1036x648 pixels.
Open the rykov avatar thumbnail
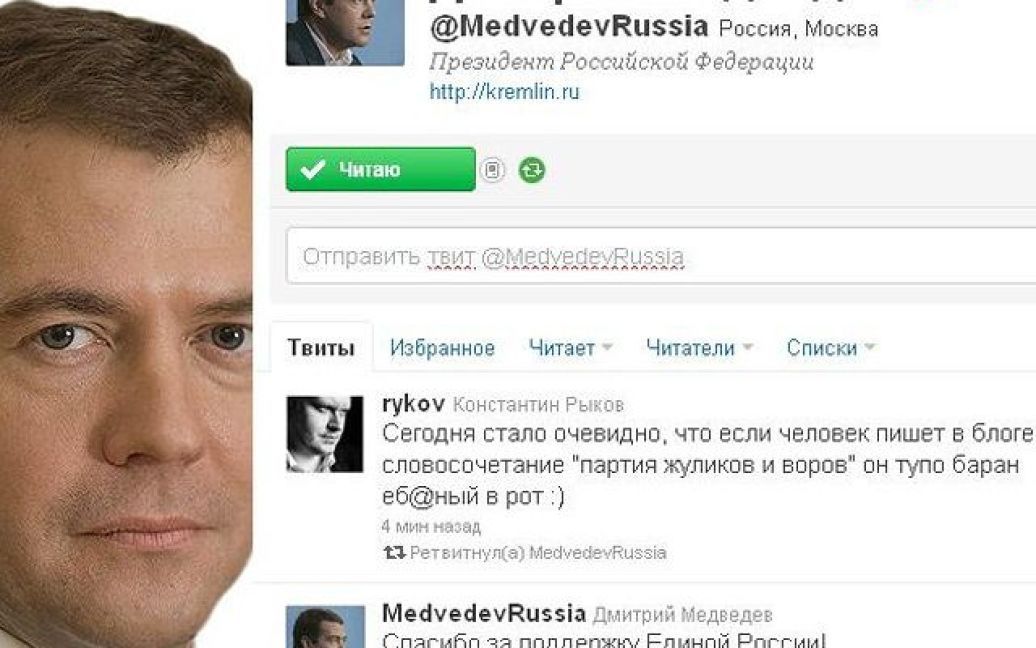(324, 435)
